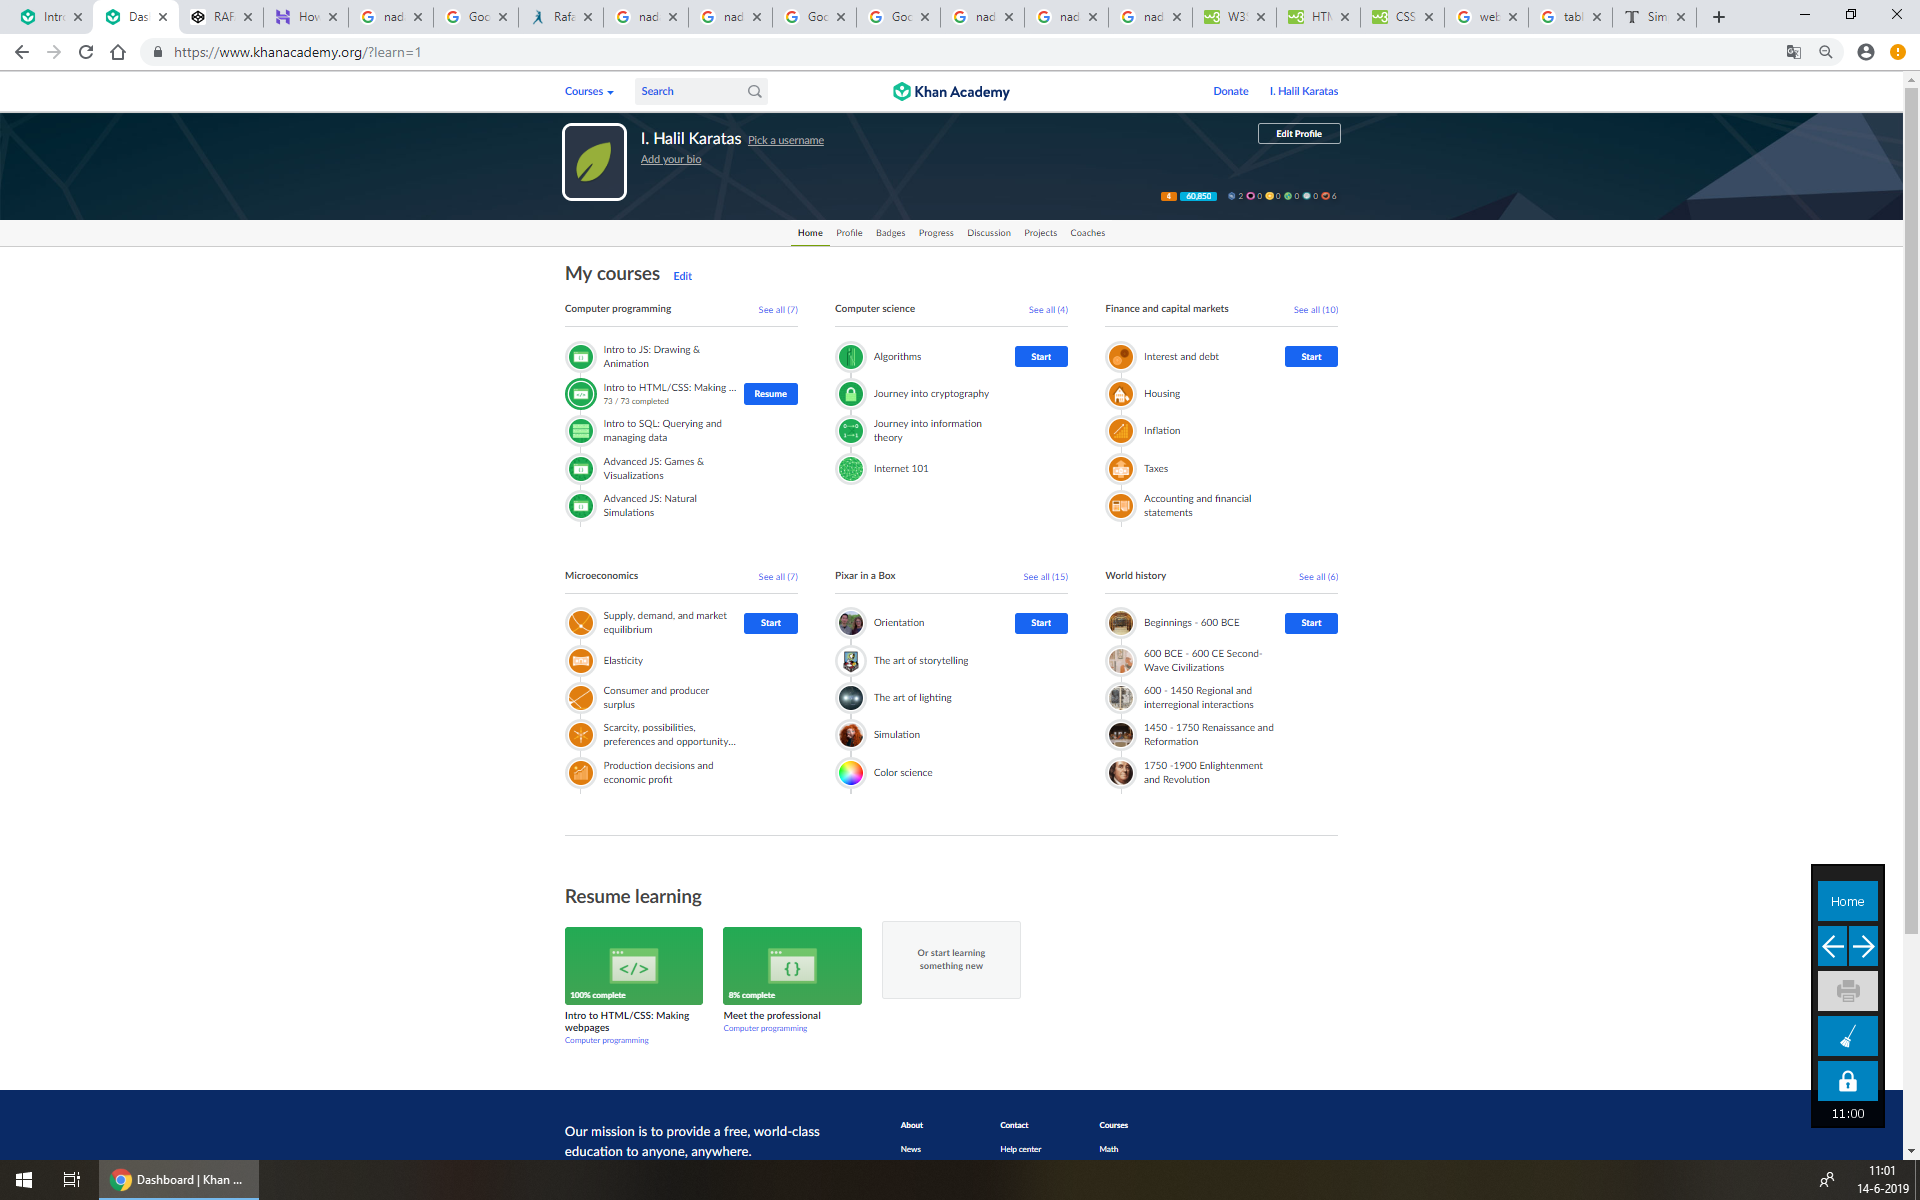Click the search magnifier icon
Viewport: 1920px width, 1200px height.
pos(755,91)
